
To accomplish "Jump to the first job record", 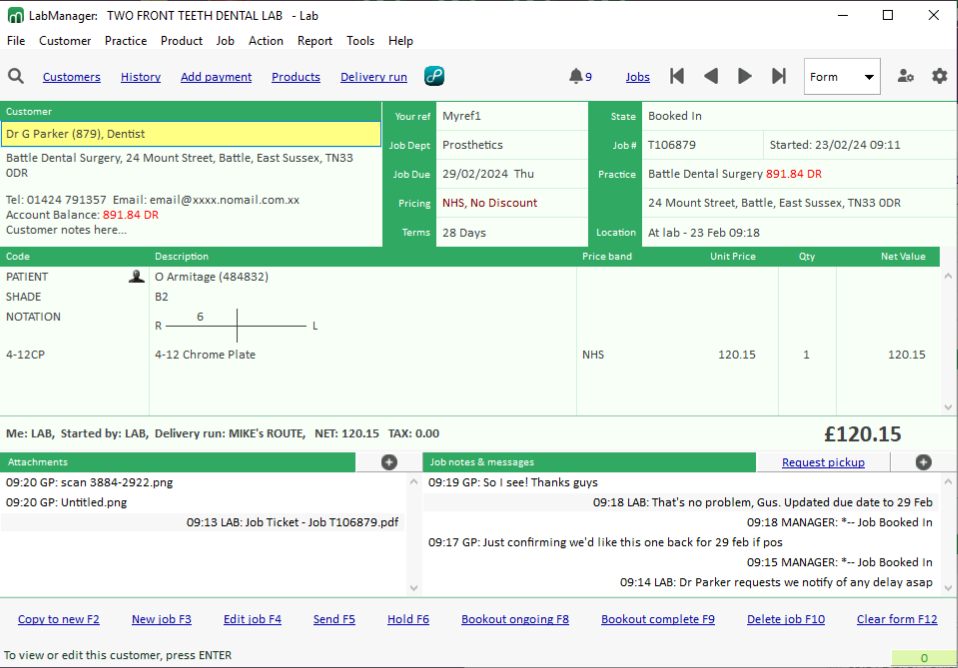I will 677,77.
